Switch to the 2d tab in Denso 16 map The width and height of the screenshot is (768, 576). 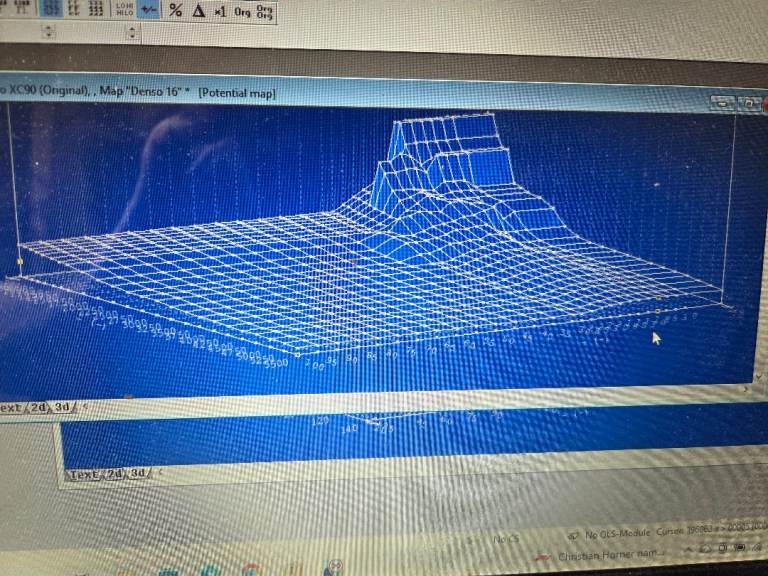[38, 407]
